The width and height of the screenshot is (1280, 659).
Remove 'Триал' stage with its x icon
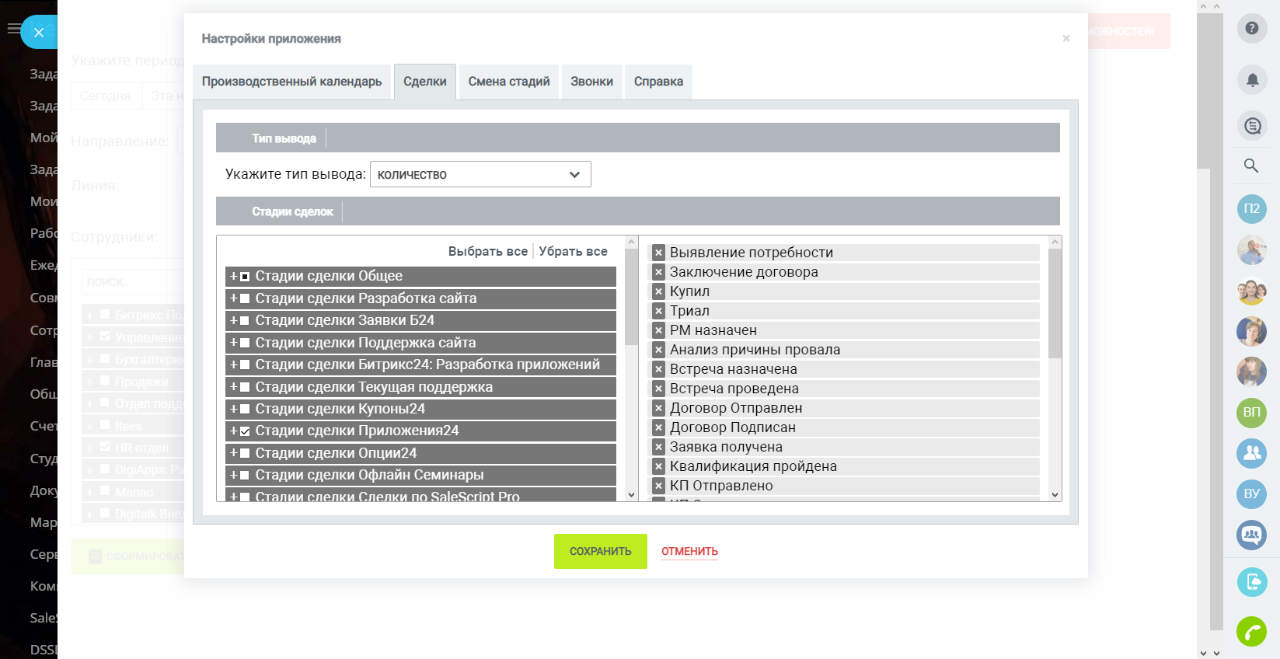(659, 311)
